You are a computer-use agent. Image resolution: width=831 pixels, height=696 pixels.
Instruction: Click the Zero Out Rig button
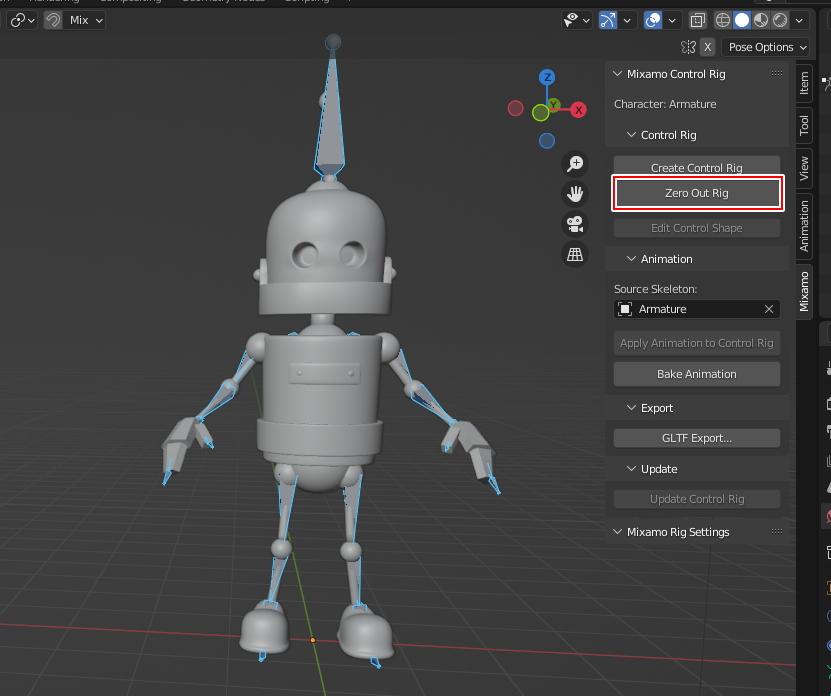click(x=697, y=193)
